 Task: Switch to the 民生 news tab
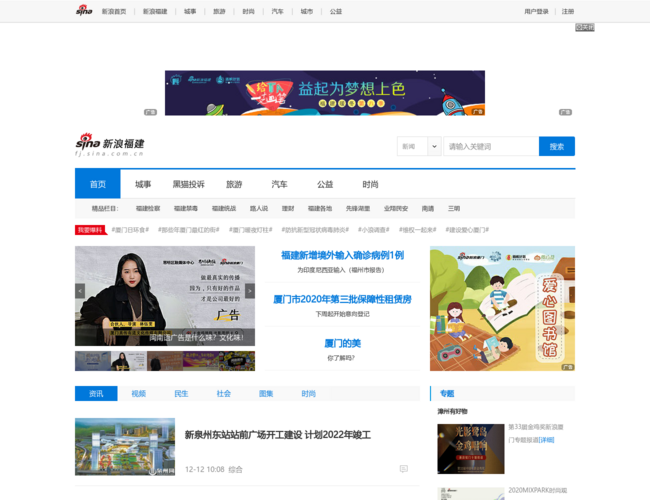[x=181, y=394]
